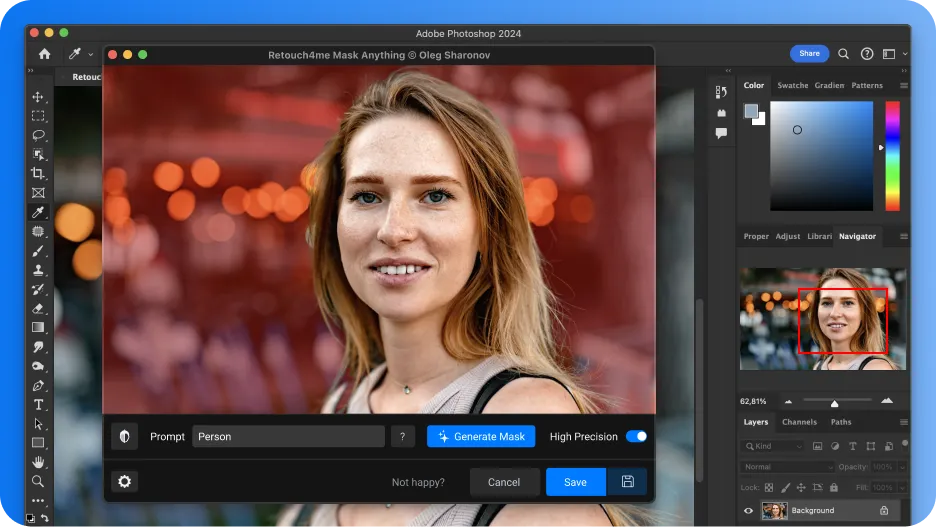Toggle lock image pixels brush icon
Screen dimensions: 936x527
coord(785,488)
